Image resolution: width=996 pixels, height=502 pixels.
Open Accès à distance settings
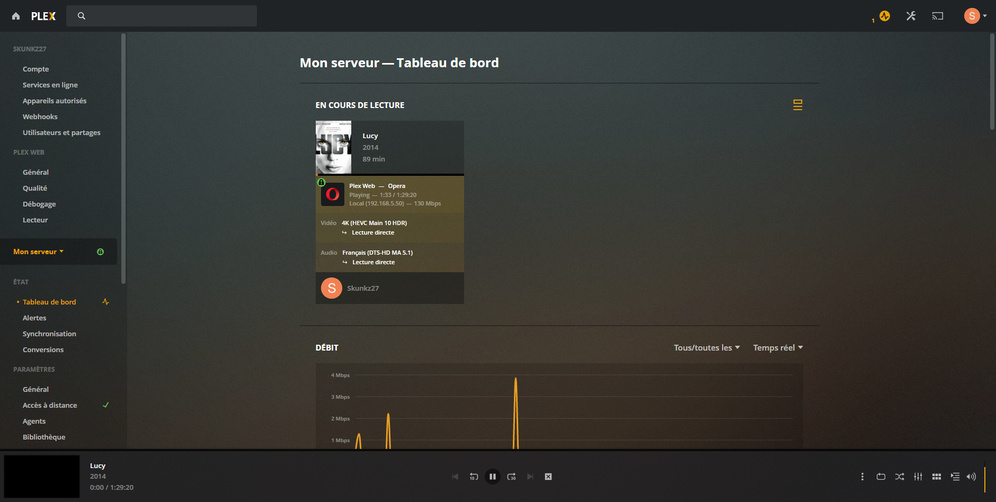[50, 405]
